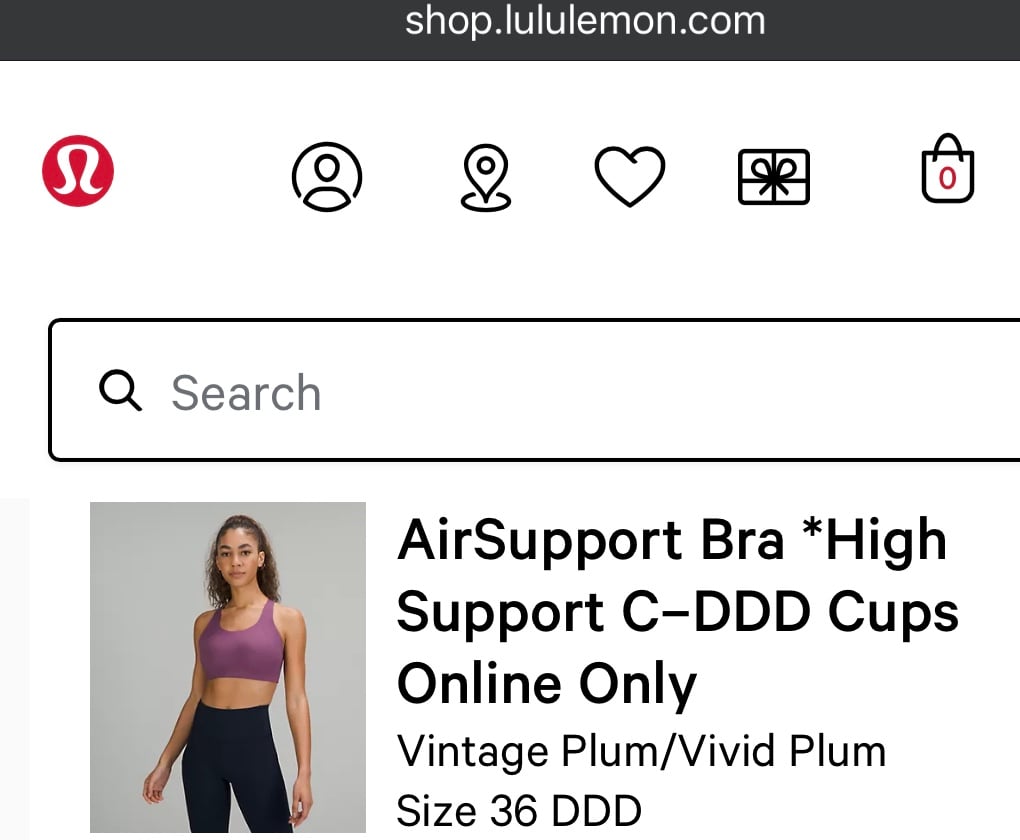Open the wish list heart icon
Image resolution: width=1020 pixels, height=840 pixels.
[630, 176]
